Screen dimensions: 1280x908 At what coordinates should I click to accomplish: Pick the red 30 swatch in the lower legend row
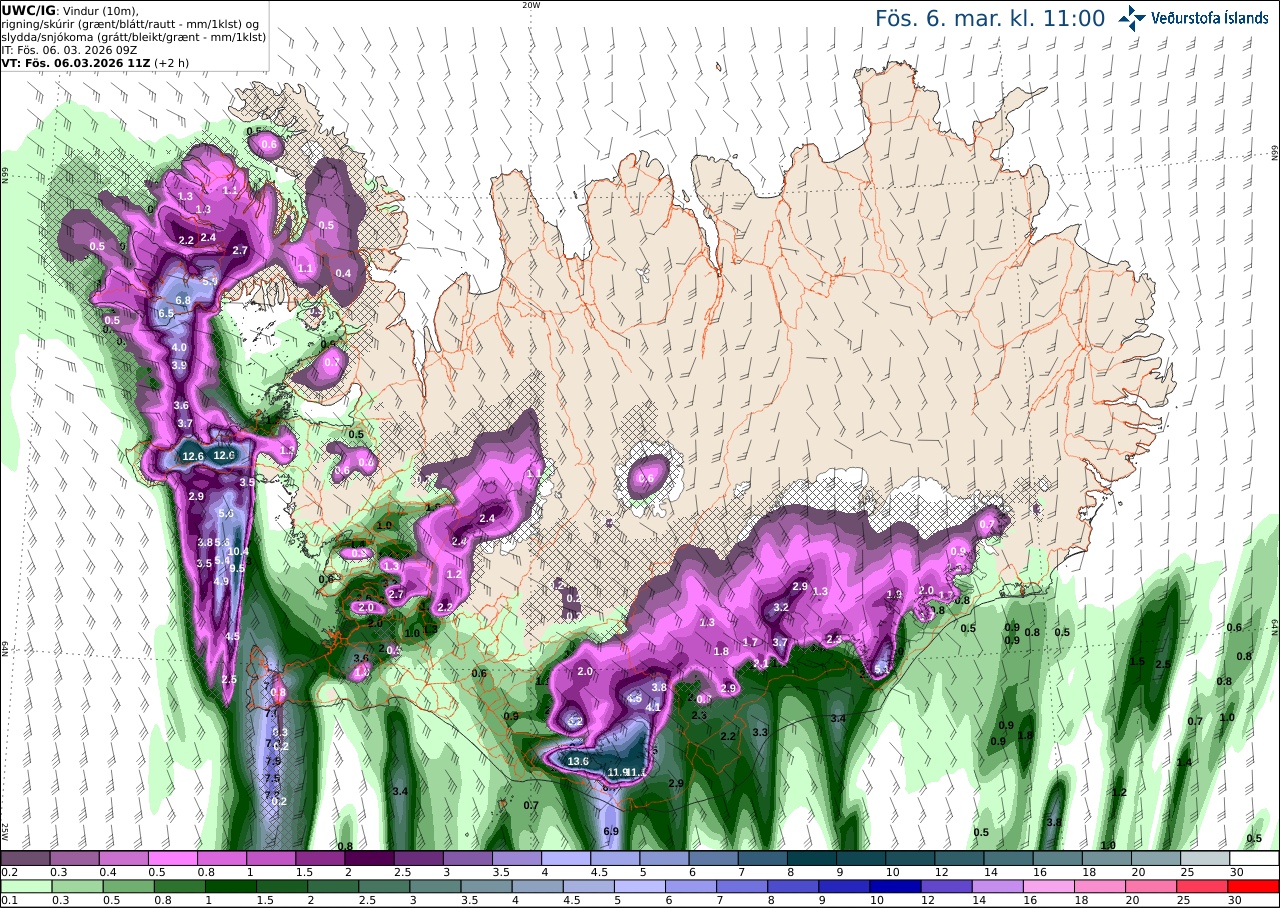pyautogui.click(x=1254, y=886)
